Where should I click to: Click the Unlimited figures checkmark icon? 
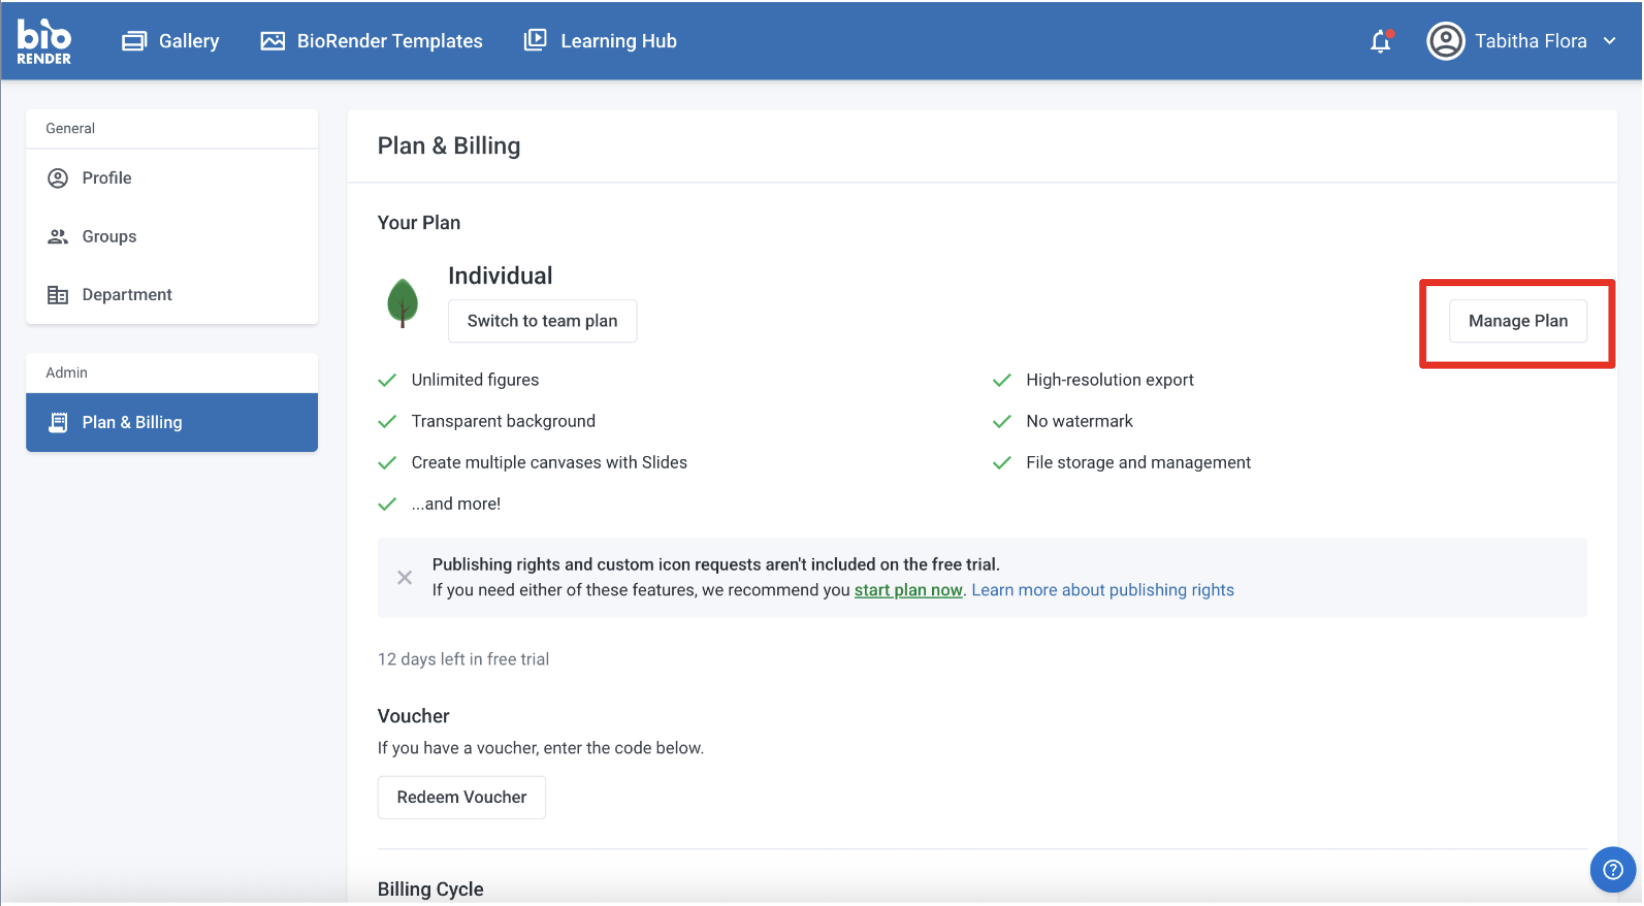point(387,380)
